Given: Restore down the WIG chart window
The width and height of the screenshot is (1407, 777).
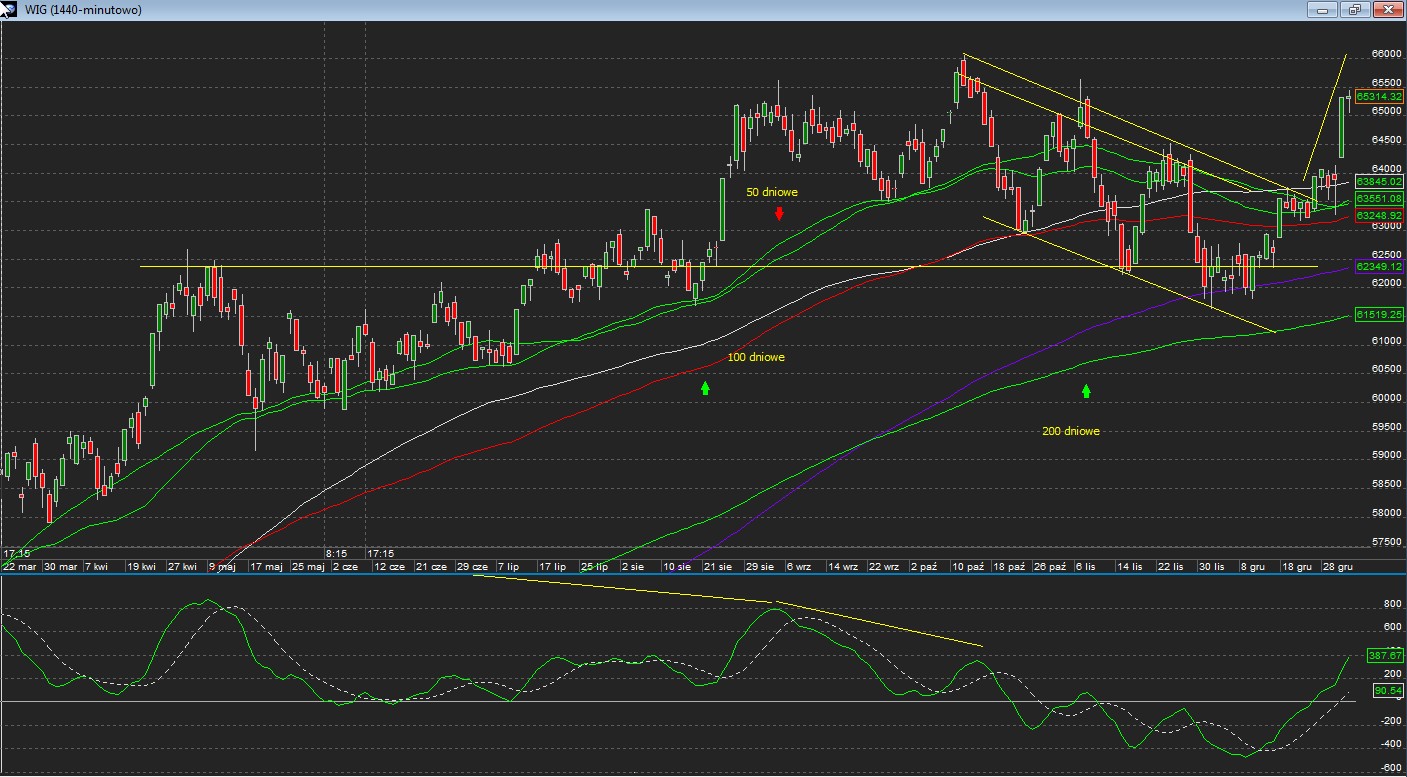Looking at the screenshot, I should click(x=1355, y=10).
